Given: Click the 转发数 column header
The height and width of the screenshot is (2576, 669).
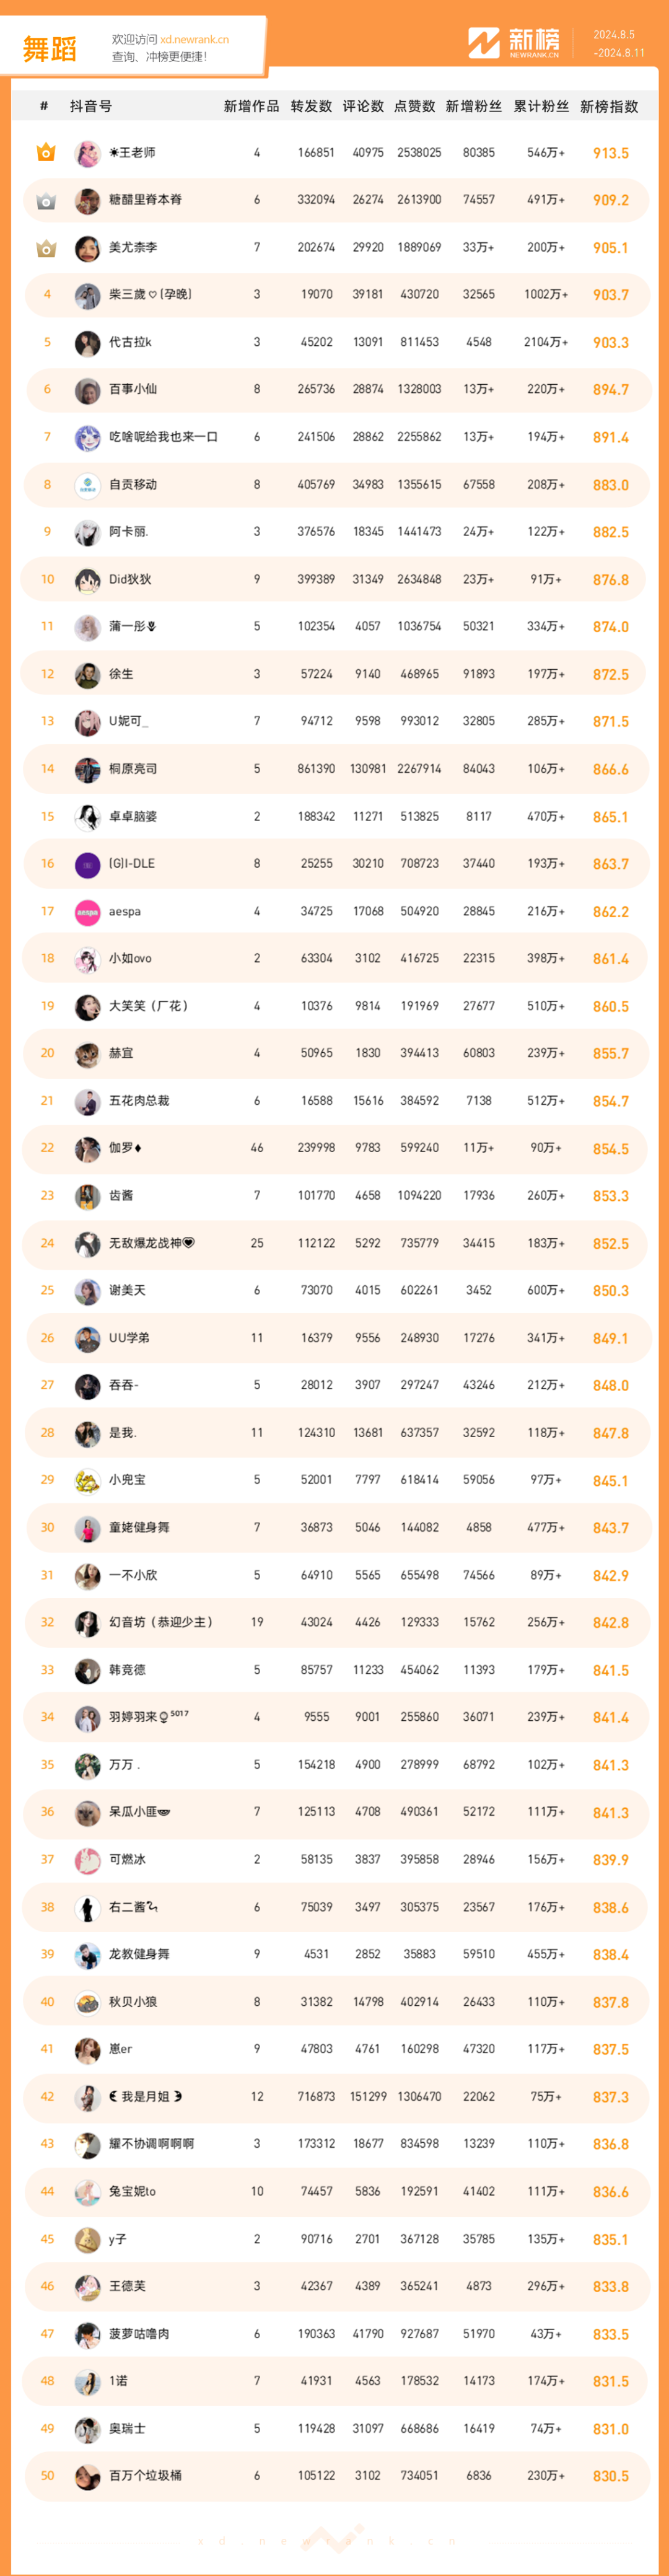Looking at the screenshot, I should tap(311, 106).
